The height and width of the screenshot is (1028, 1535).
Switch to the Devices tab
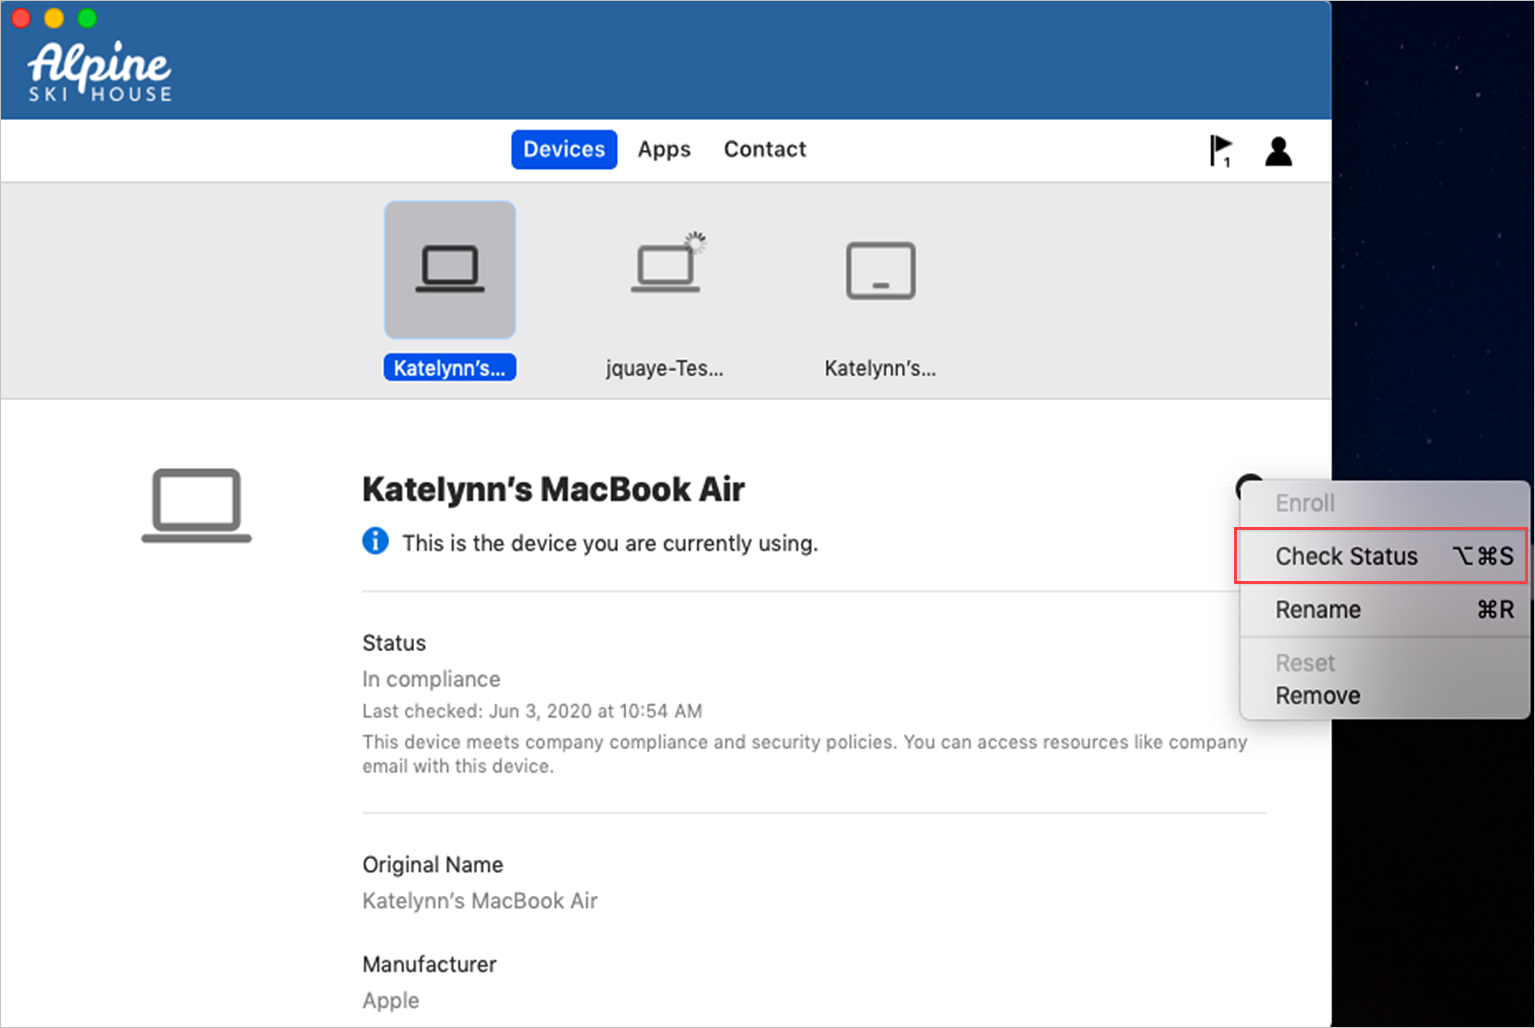pos(564,149)
